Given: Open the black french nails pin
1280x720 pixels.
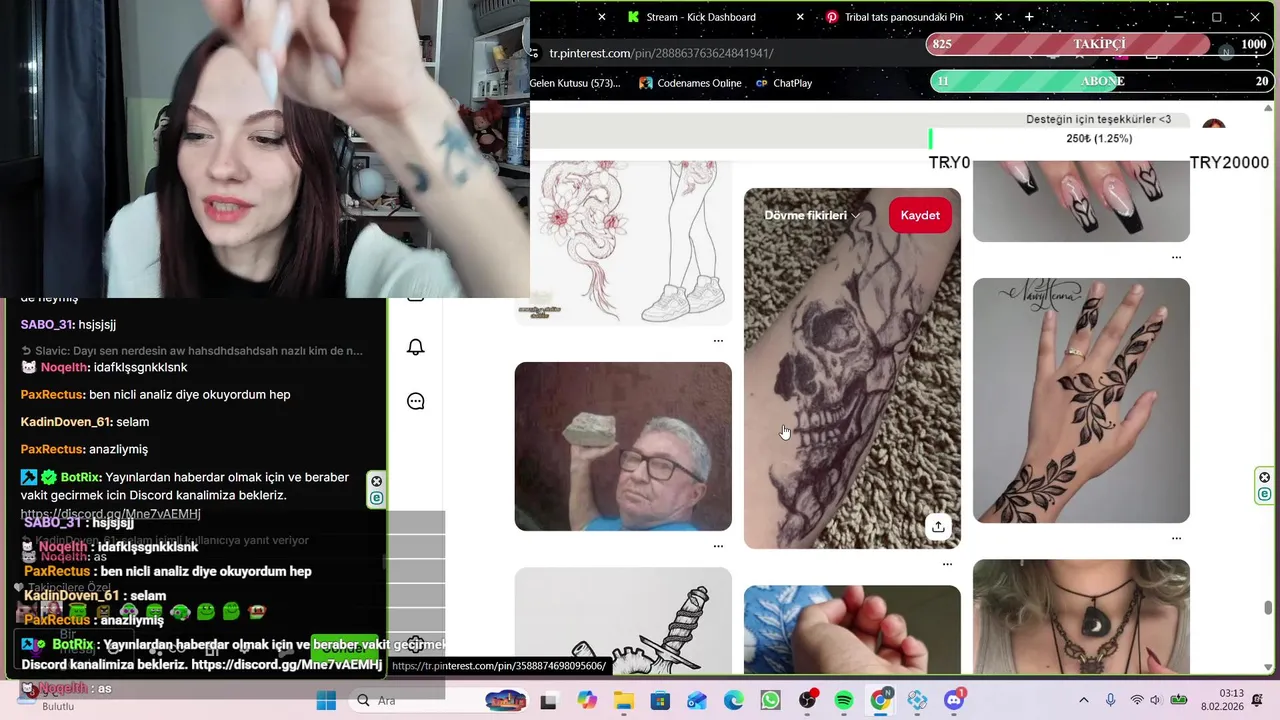Looking at the screenshot, I should (x=1081, y=201).
